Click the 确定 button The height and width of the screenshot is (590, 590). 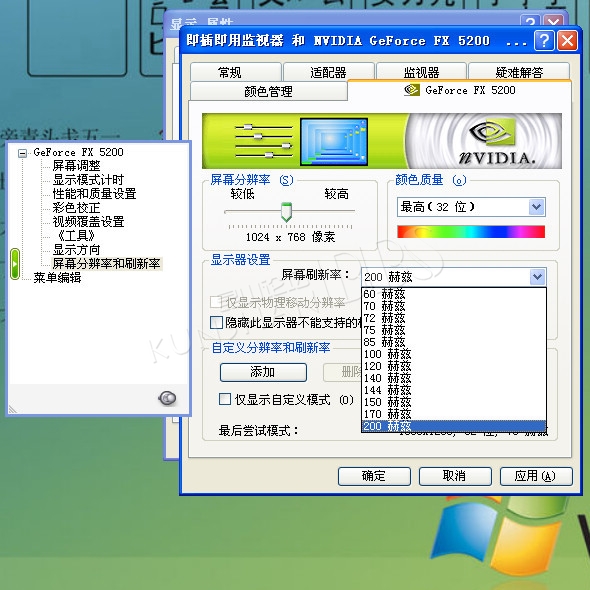(374, 476)
